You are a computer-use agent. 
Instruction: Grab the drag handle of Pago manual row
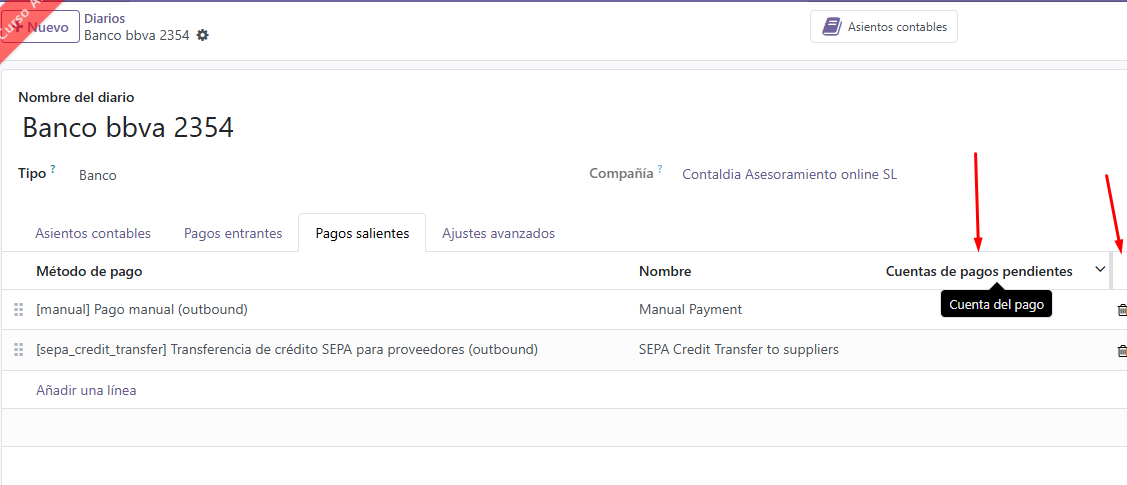tap(19, 310)
